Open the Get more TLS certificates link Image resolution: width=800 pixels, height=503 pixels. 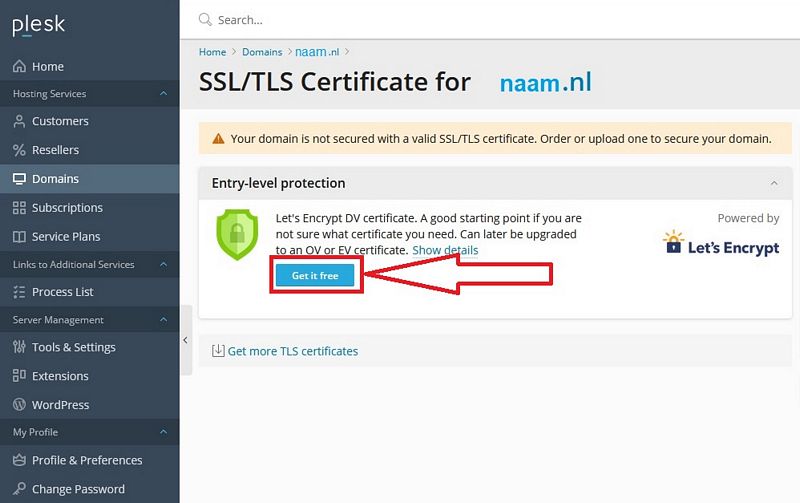pos(293,351)
